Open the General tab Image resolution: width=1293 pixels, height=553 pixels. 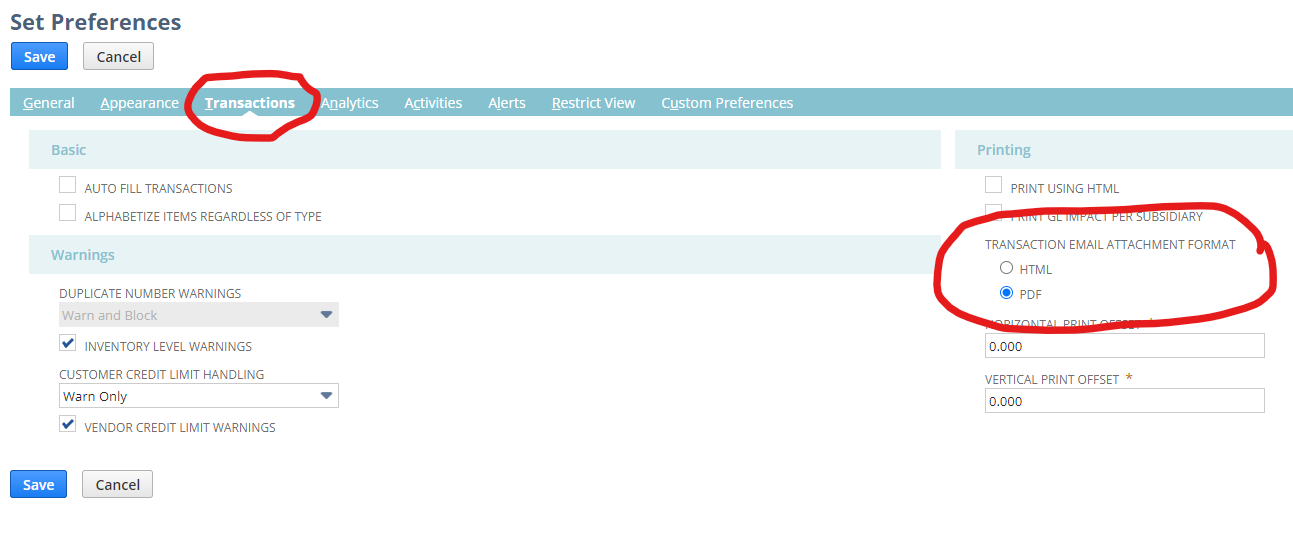[x=49, y=103]
